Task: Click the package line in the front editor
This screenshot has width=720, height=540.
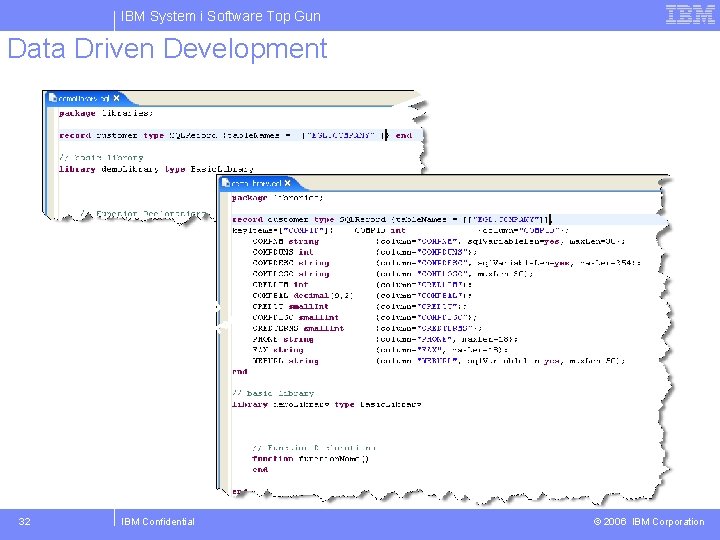Action: pos(277,198)
